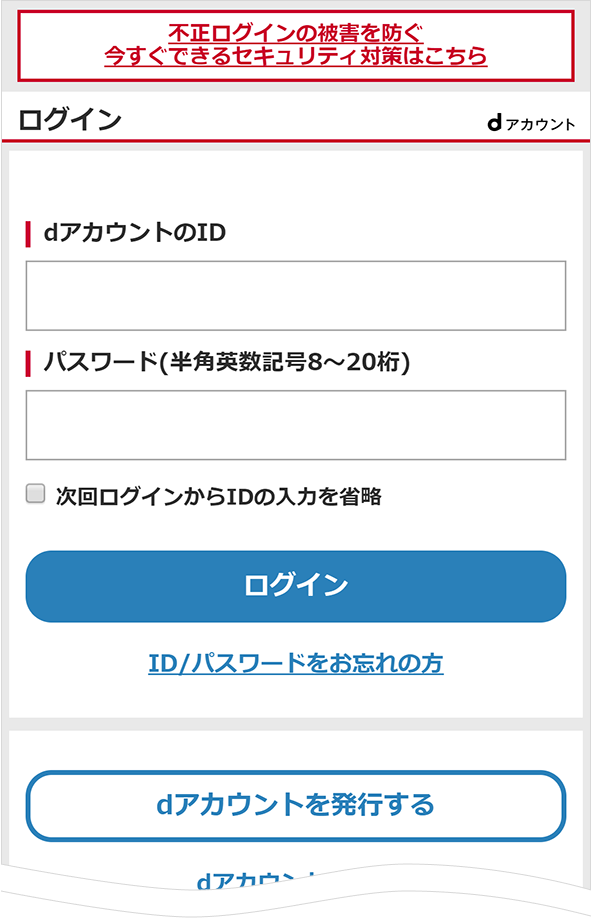
Task: Click the blue ログイン button
Action: [x=296, y=586]
